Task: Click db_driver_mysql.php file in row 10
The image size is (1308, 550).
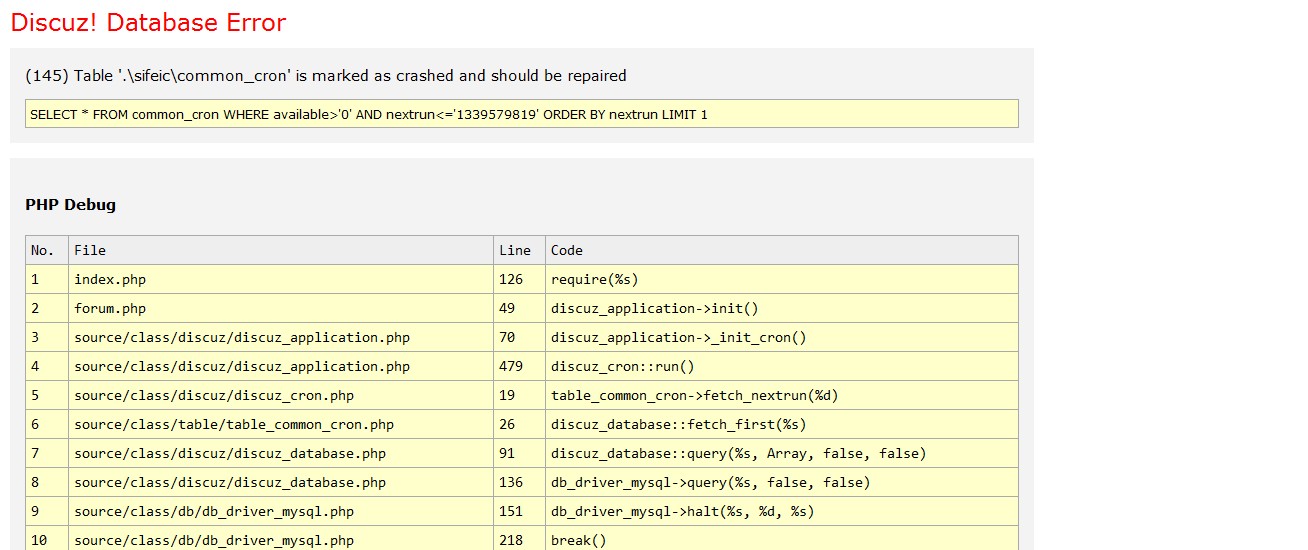Action: click(281, 539)
